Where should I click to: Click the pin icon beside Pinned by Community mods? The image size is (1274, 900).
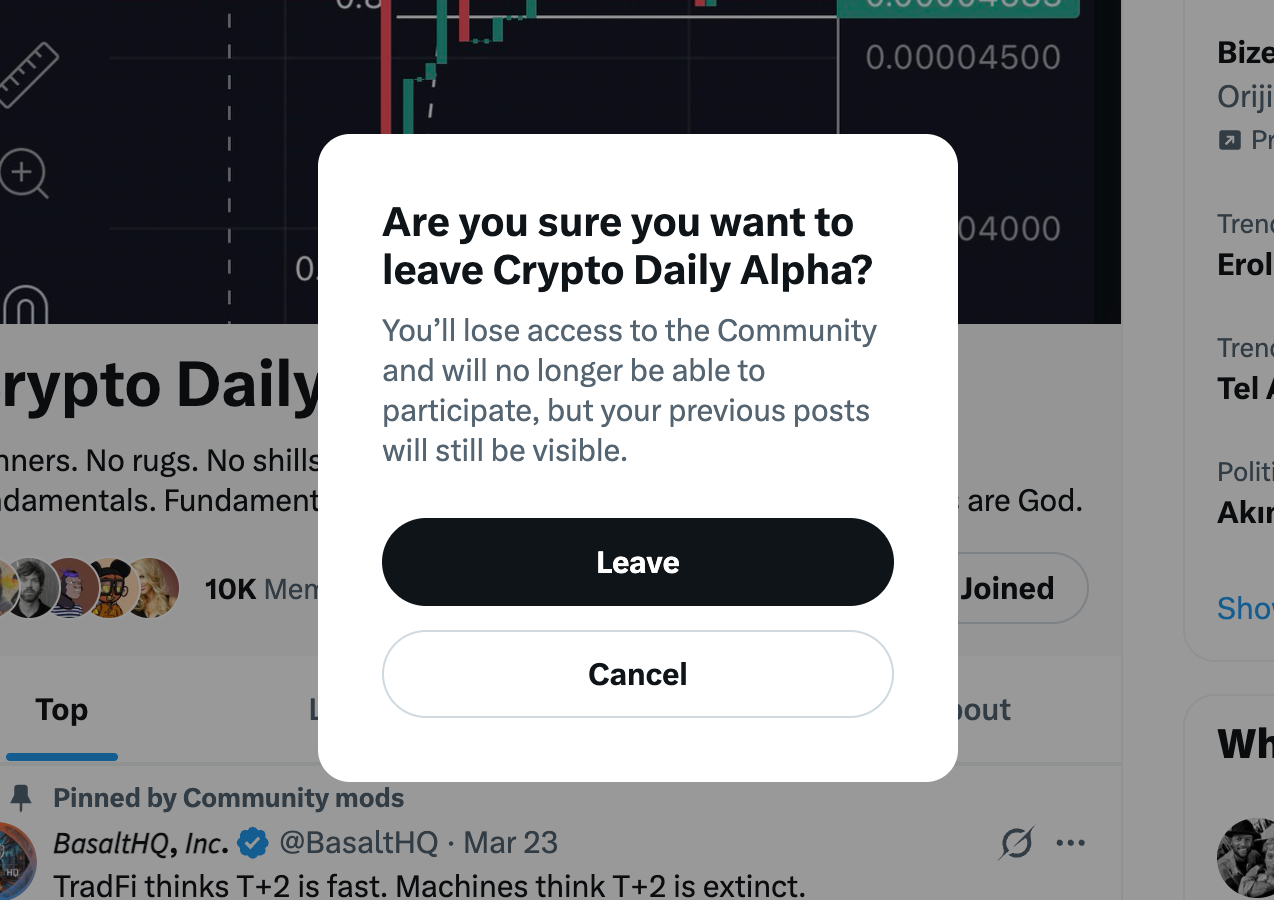[22, 796]
